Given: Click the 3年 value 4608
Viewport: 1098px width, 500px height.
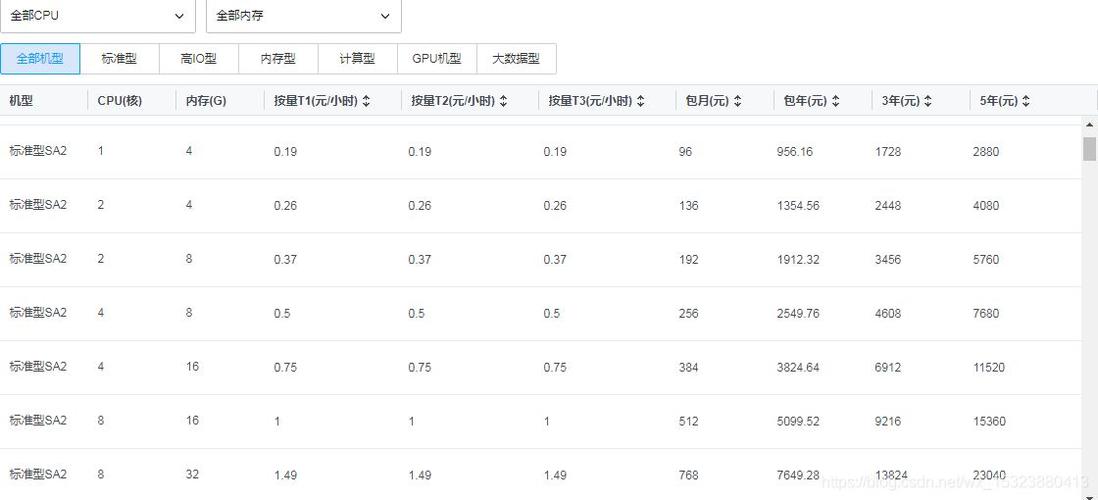Looking at the screenshot, I should coord(888,314).
